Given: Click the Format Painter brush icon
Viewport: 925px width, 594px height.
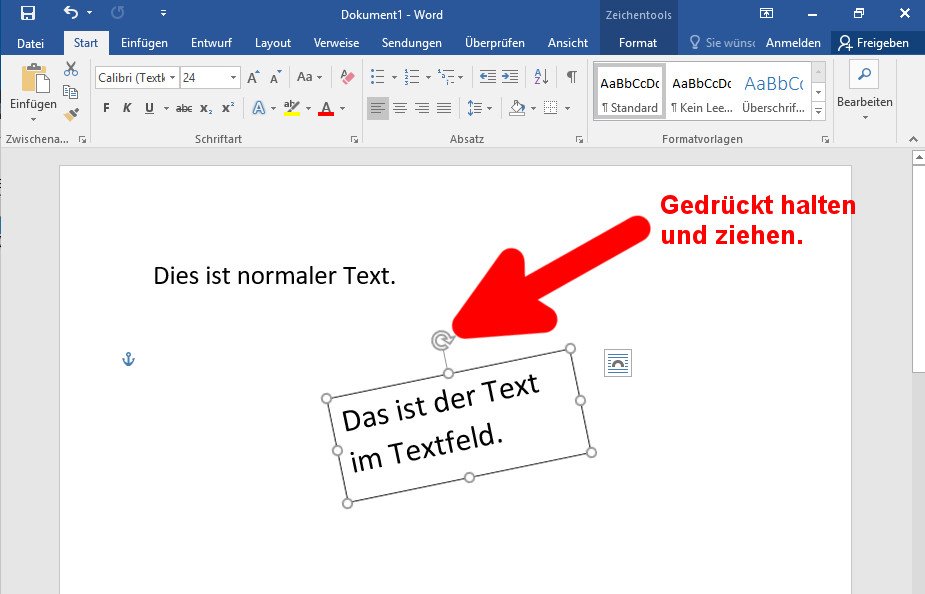Looking at the screenshot, I should coord(71,114).
